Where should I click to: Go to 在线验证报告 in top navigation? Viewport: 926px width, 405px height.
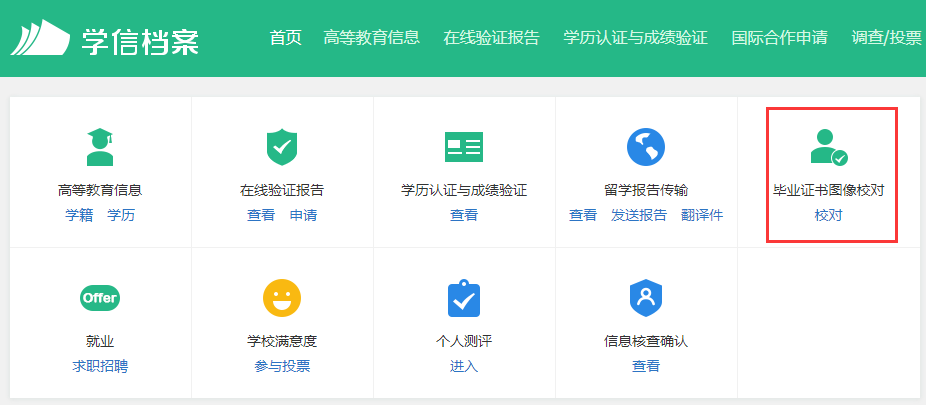point(491,38)
